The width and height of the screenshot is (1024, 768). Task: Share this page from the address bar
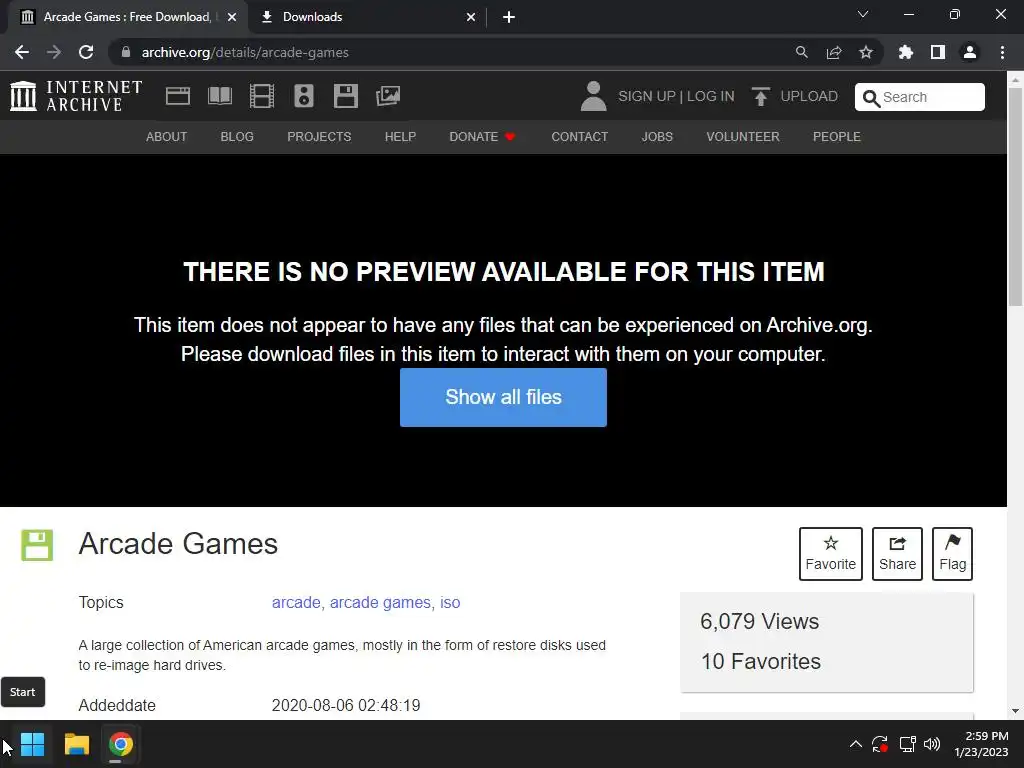click(834, 52)
